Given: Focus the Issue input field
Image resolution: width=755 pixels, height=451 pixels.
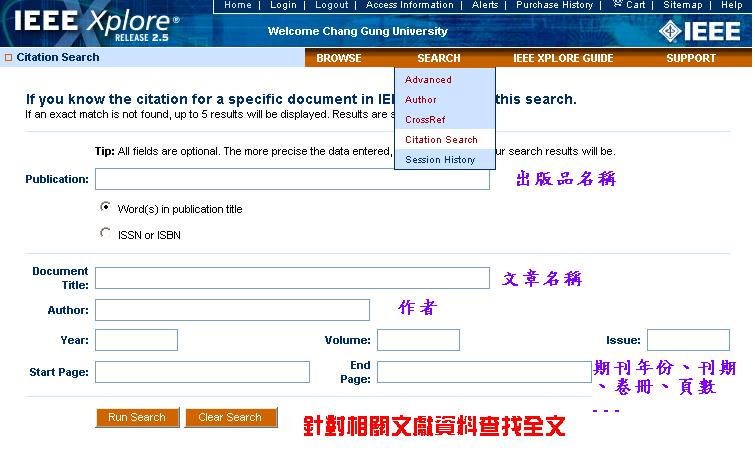Looking at the screenshot, I should pyautogui.click(x=688, y=340).
